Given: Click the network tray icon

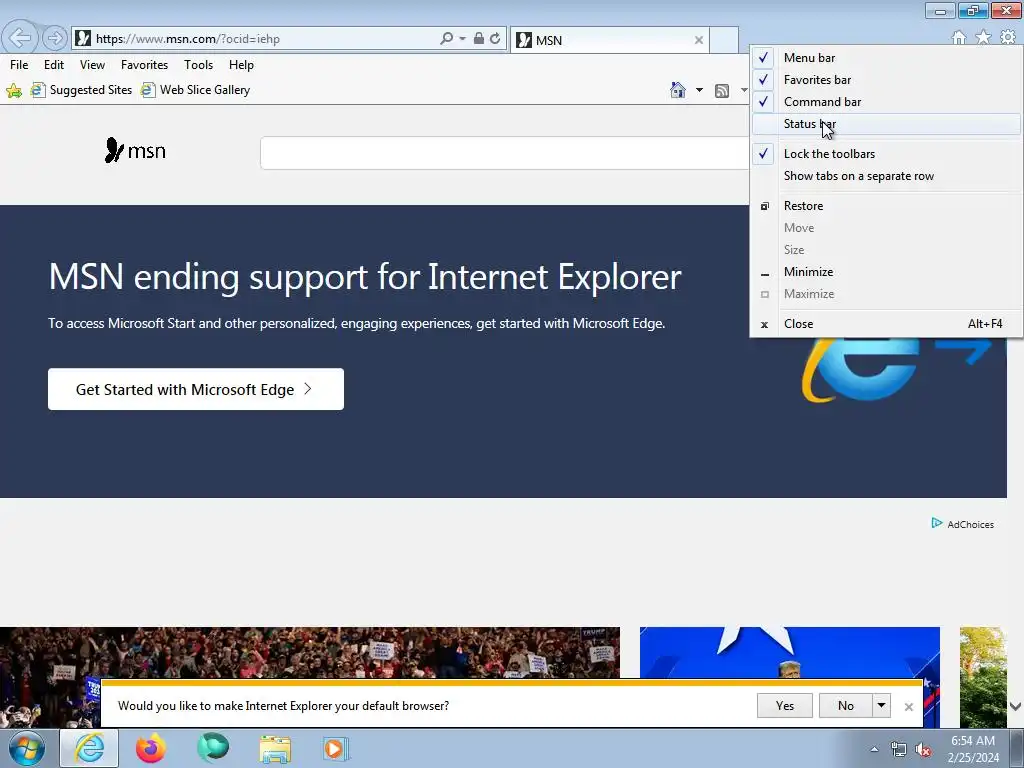Looking at the screenshot, I should (899, 749).
